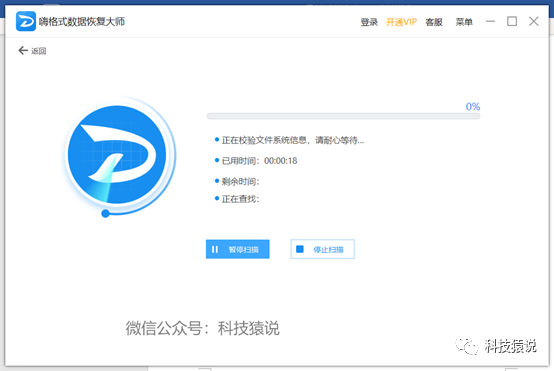Click the 嗨格式数据恢复大师 title text
Image resolution: width=554 pixels, height=371 pixels.
82,22
